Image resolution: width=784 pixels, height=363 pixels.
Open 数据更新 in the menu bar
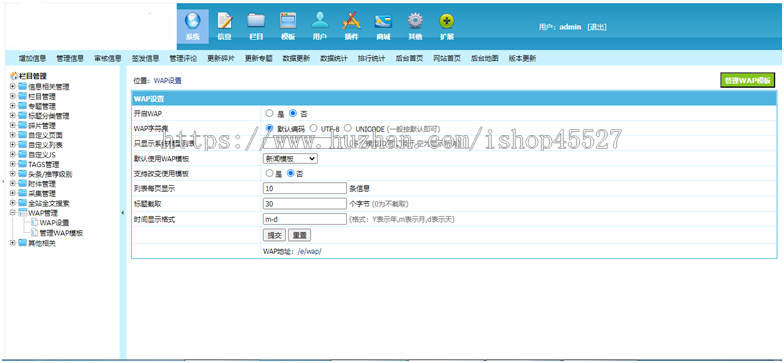tap(296, 58)
